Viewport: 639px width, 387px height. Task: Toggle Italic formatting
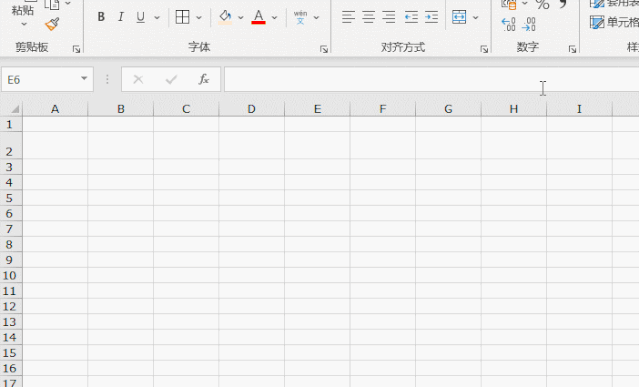pyautogui.click(x=121, y=17)
